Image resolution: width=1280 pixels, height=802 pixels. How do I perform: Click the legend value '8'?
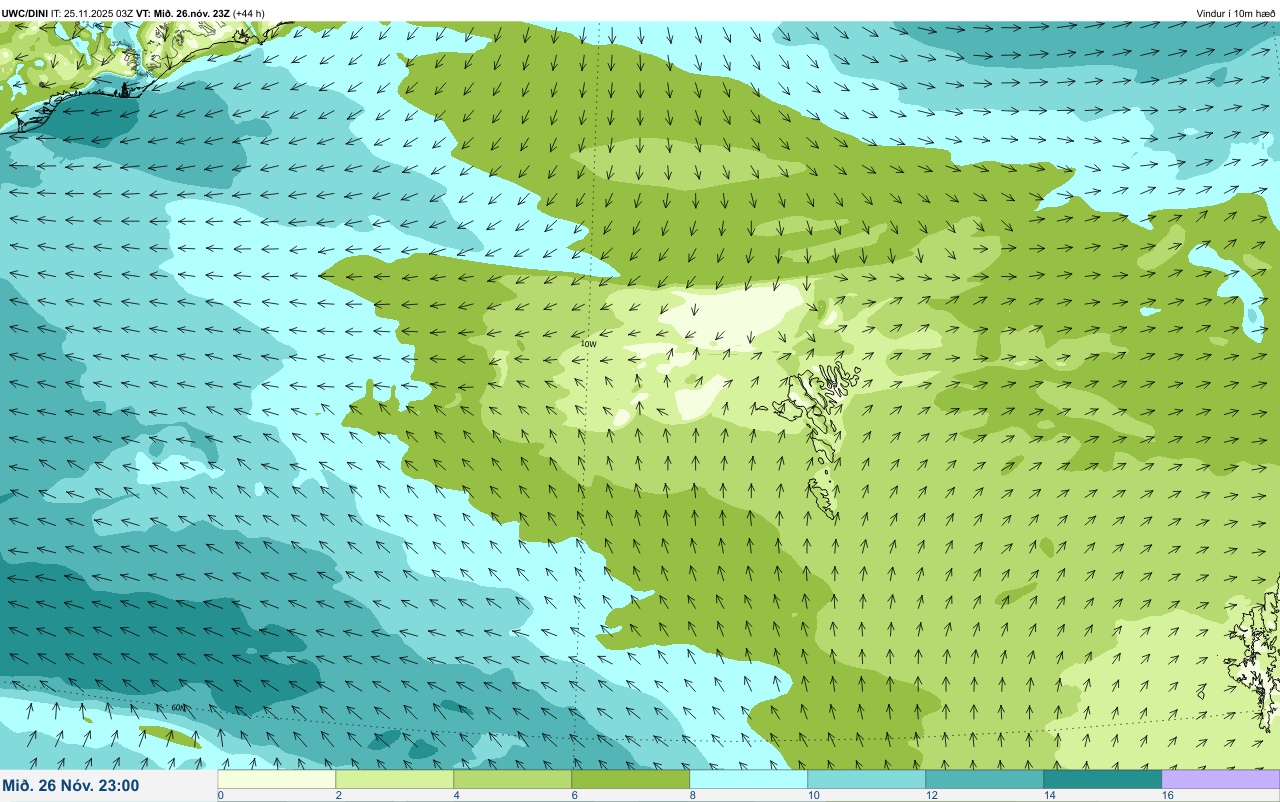coord(692,795)
